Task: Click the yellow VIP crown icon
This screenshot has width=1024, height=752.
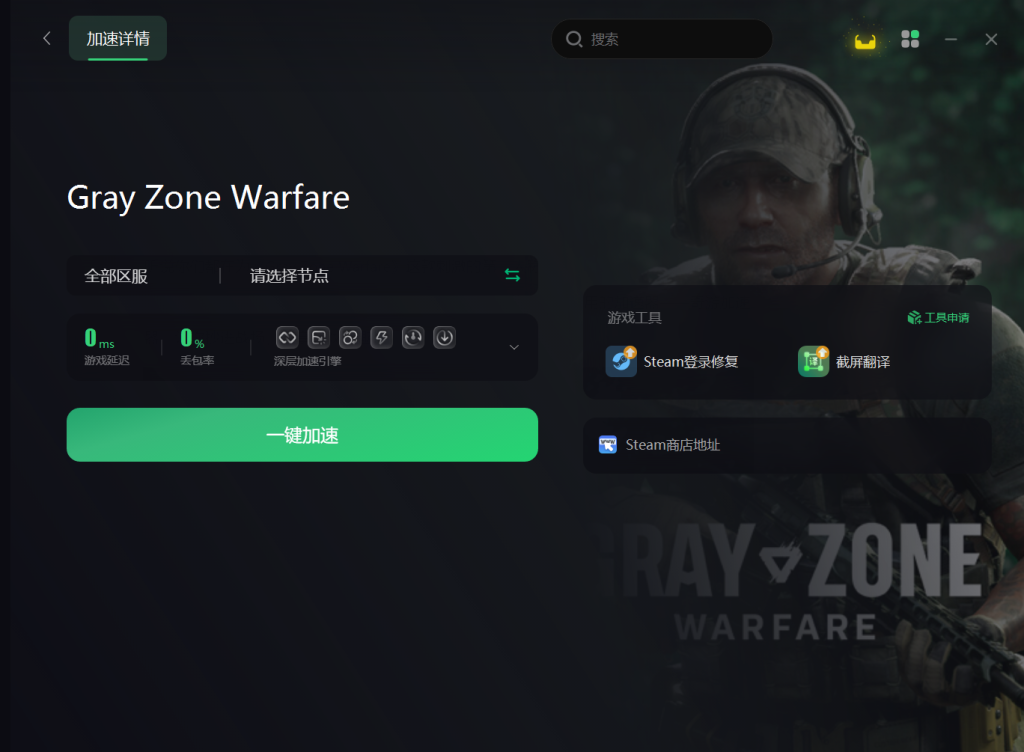Action: coord(865,41)
